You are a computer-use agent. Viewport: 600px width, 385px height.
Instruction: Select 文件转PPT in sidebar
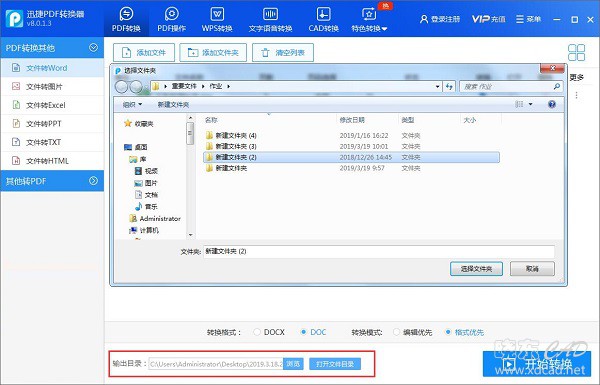[x=52, y=124]
